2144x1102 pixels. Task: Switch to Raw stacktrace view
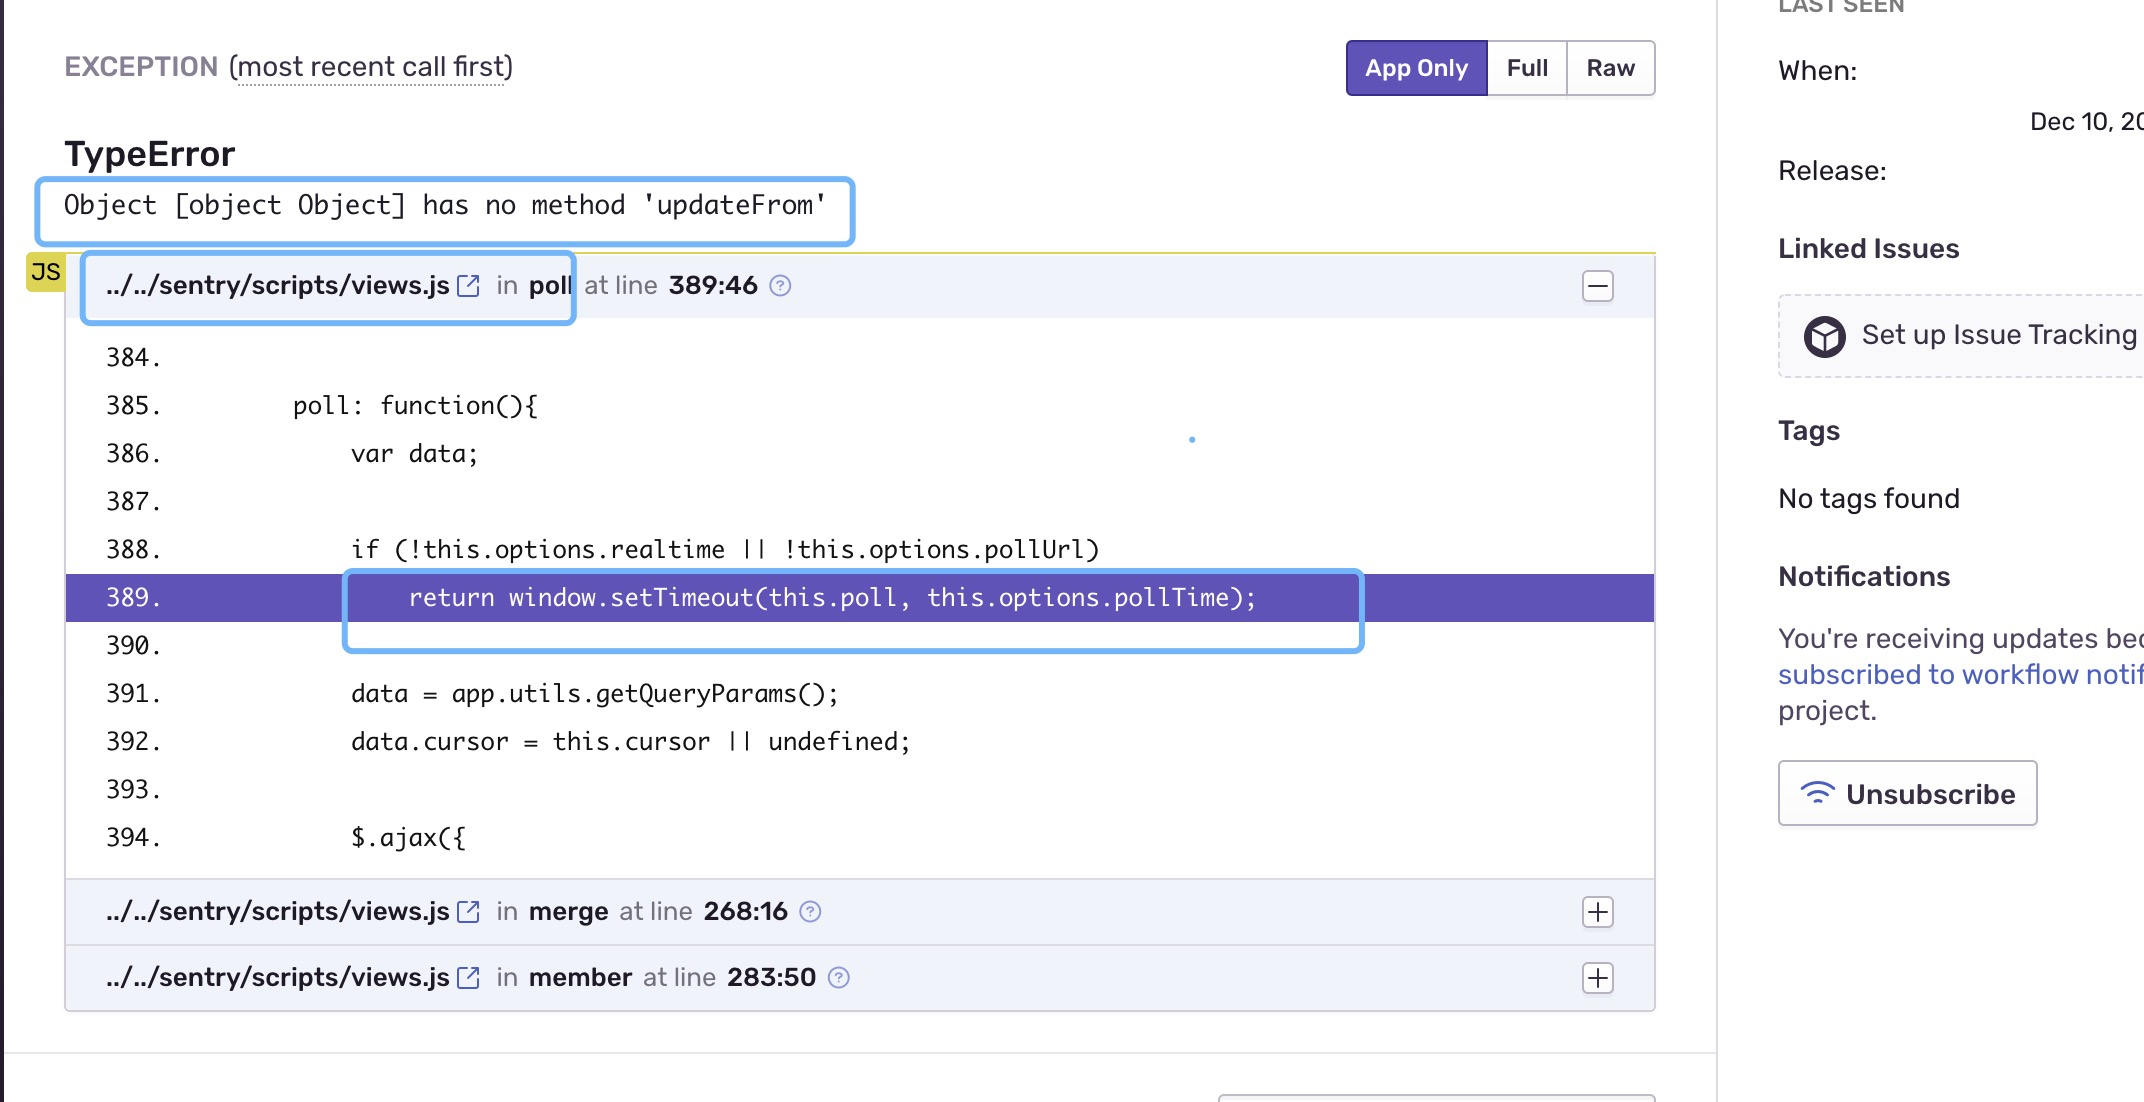(x=1610, y=68)
